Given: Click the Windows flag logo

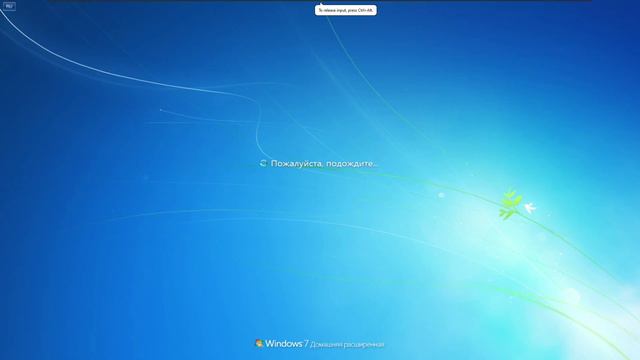Looking at the screenshot, I should [x=259, y=343].
